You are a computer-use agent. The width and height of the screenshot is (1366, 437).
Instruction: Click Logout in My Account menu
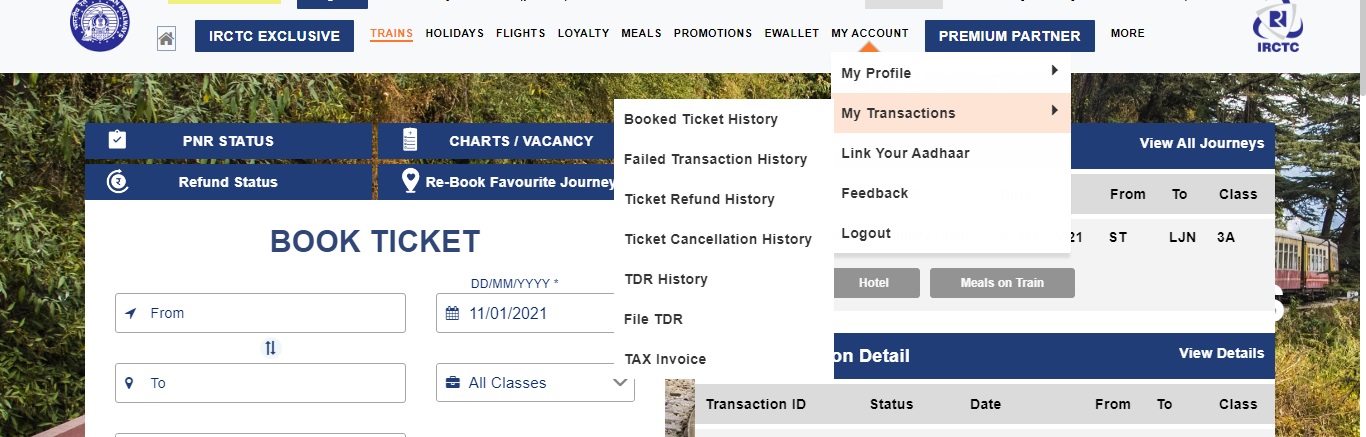coord(866,233)
